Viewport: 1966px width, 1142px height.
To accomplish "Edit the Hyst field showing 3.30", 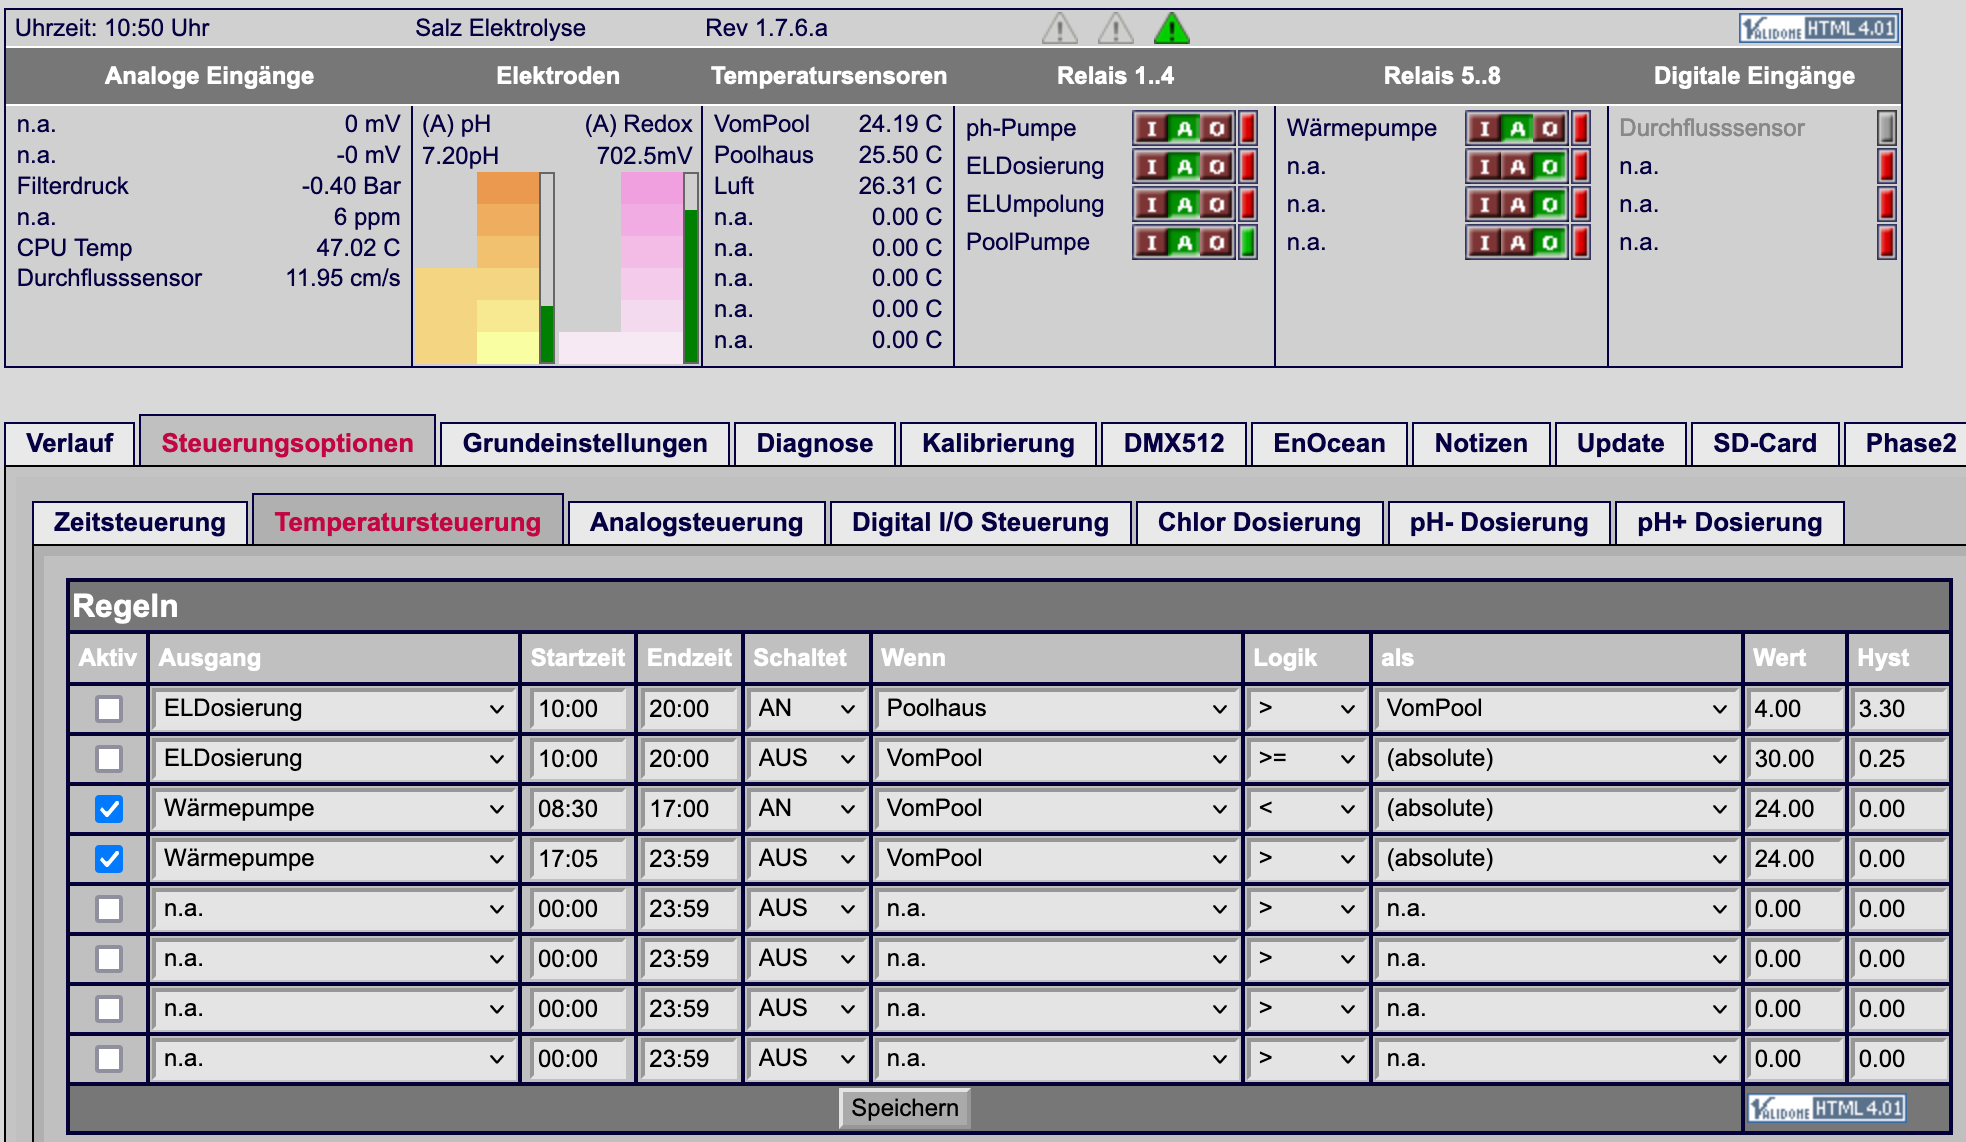I will pyautogui.click(x=1899, y=708).
